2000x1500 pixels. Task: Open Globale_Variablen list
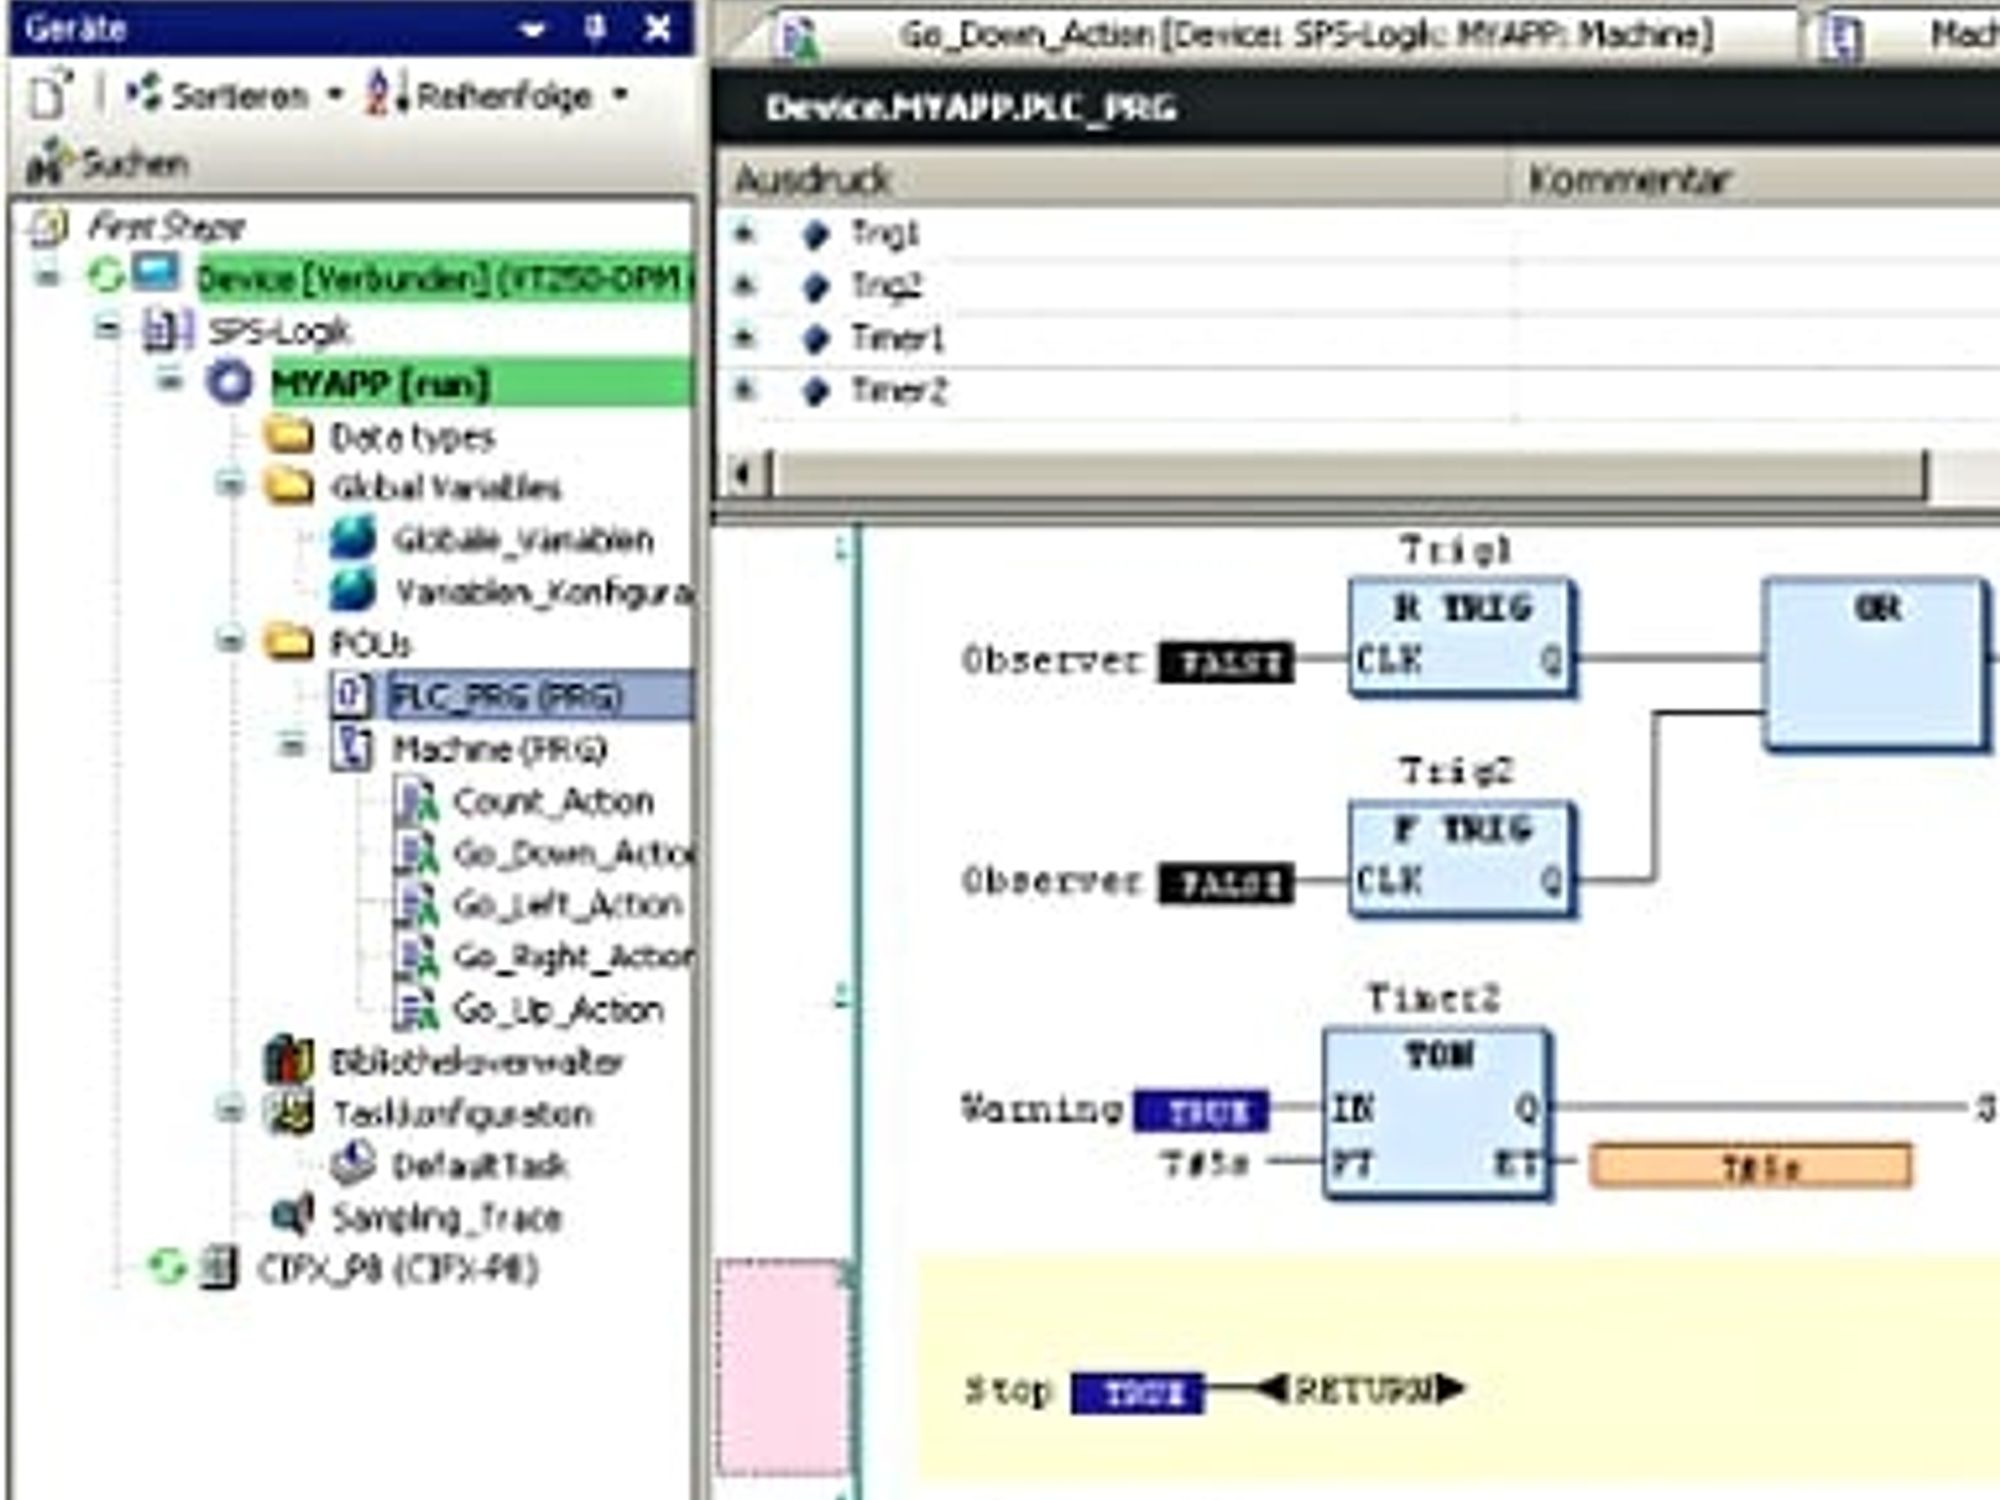[523, 540]
